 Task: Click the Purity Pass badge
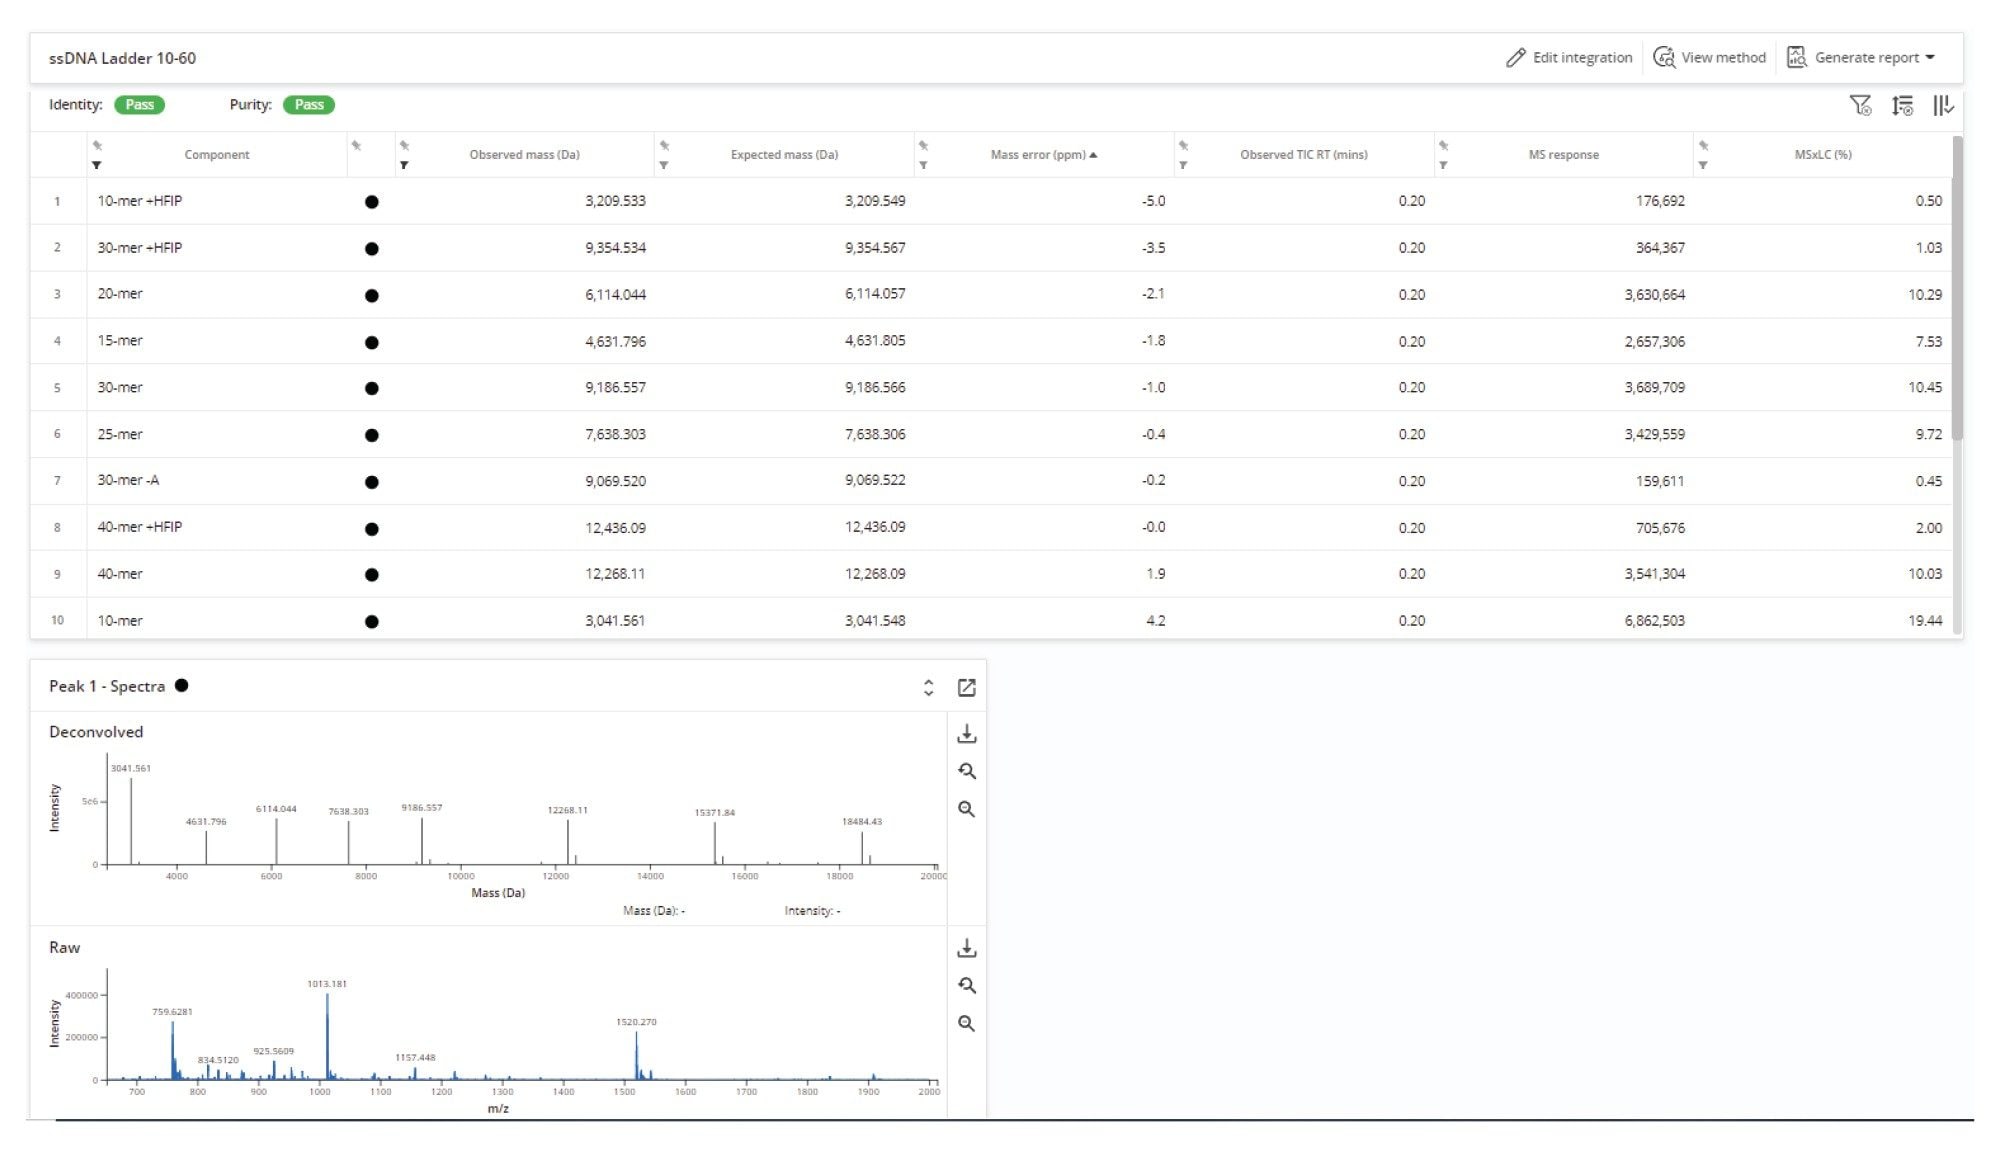click(x=309, y=104)
